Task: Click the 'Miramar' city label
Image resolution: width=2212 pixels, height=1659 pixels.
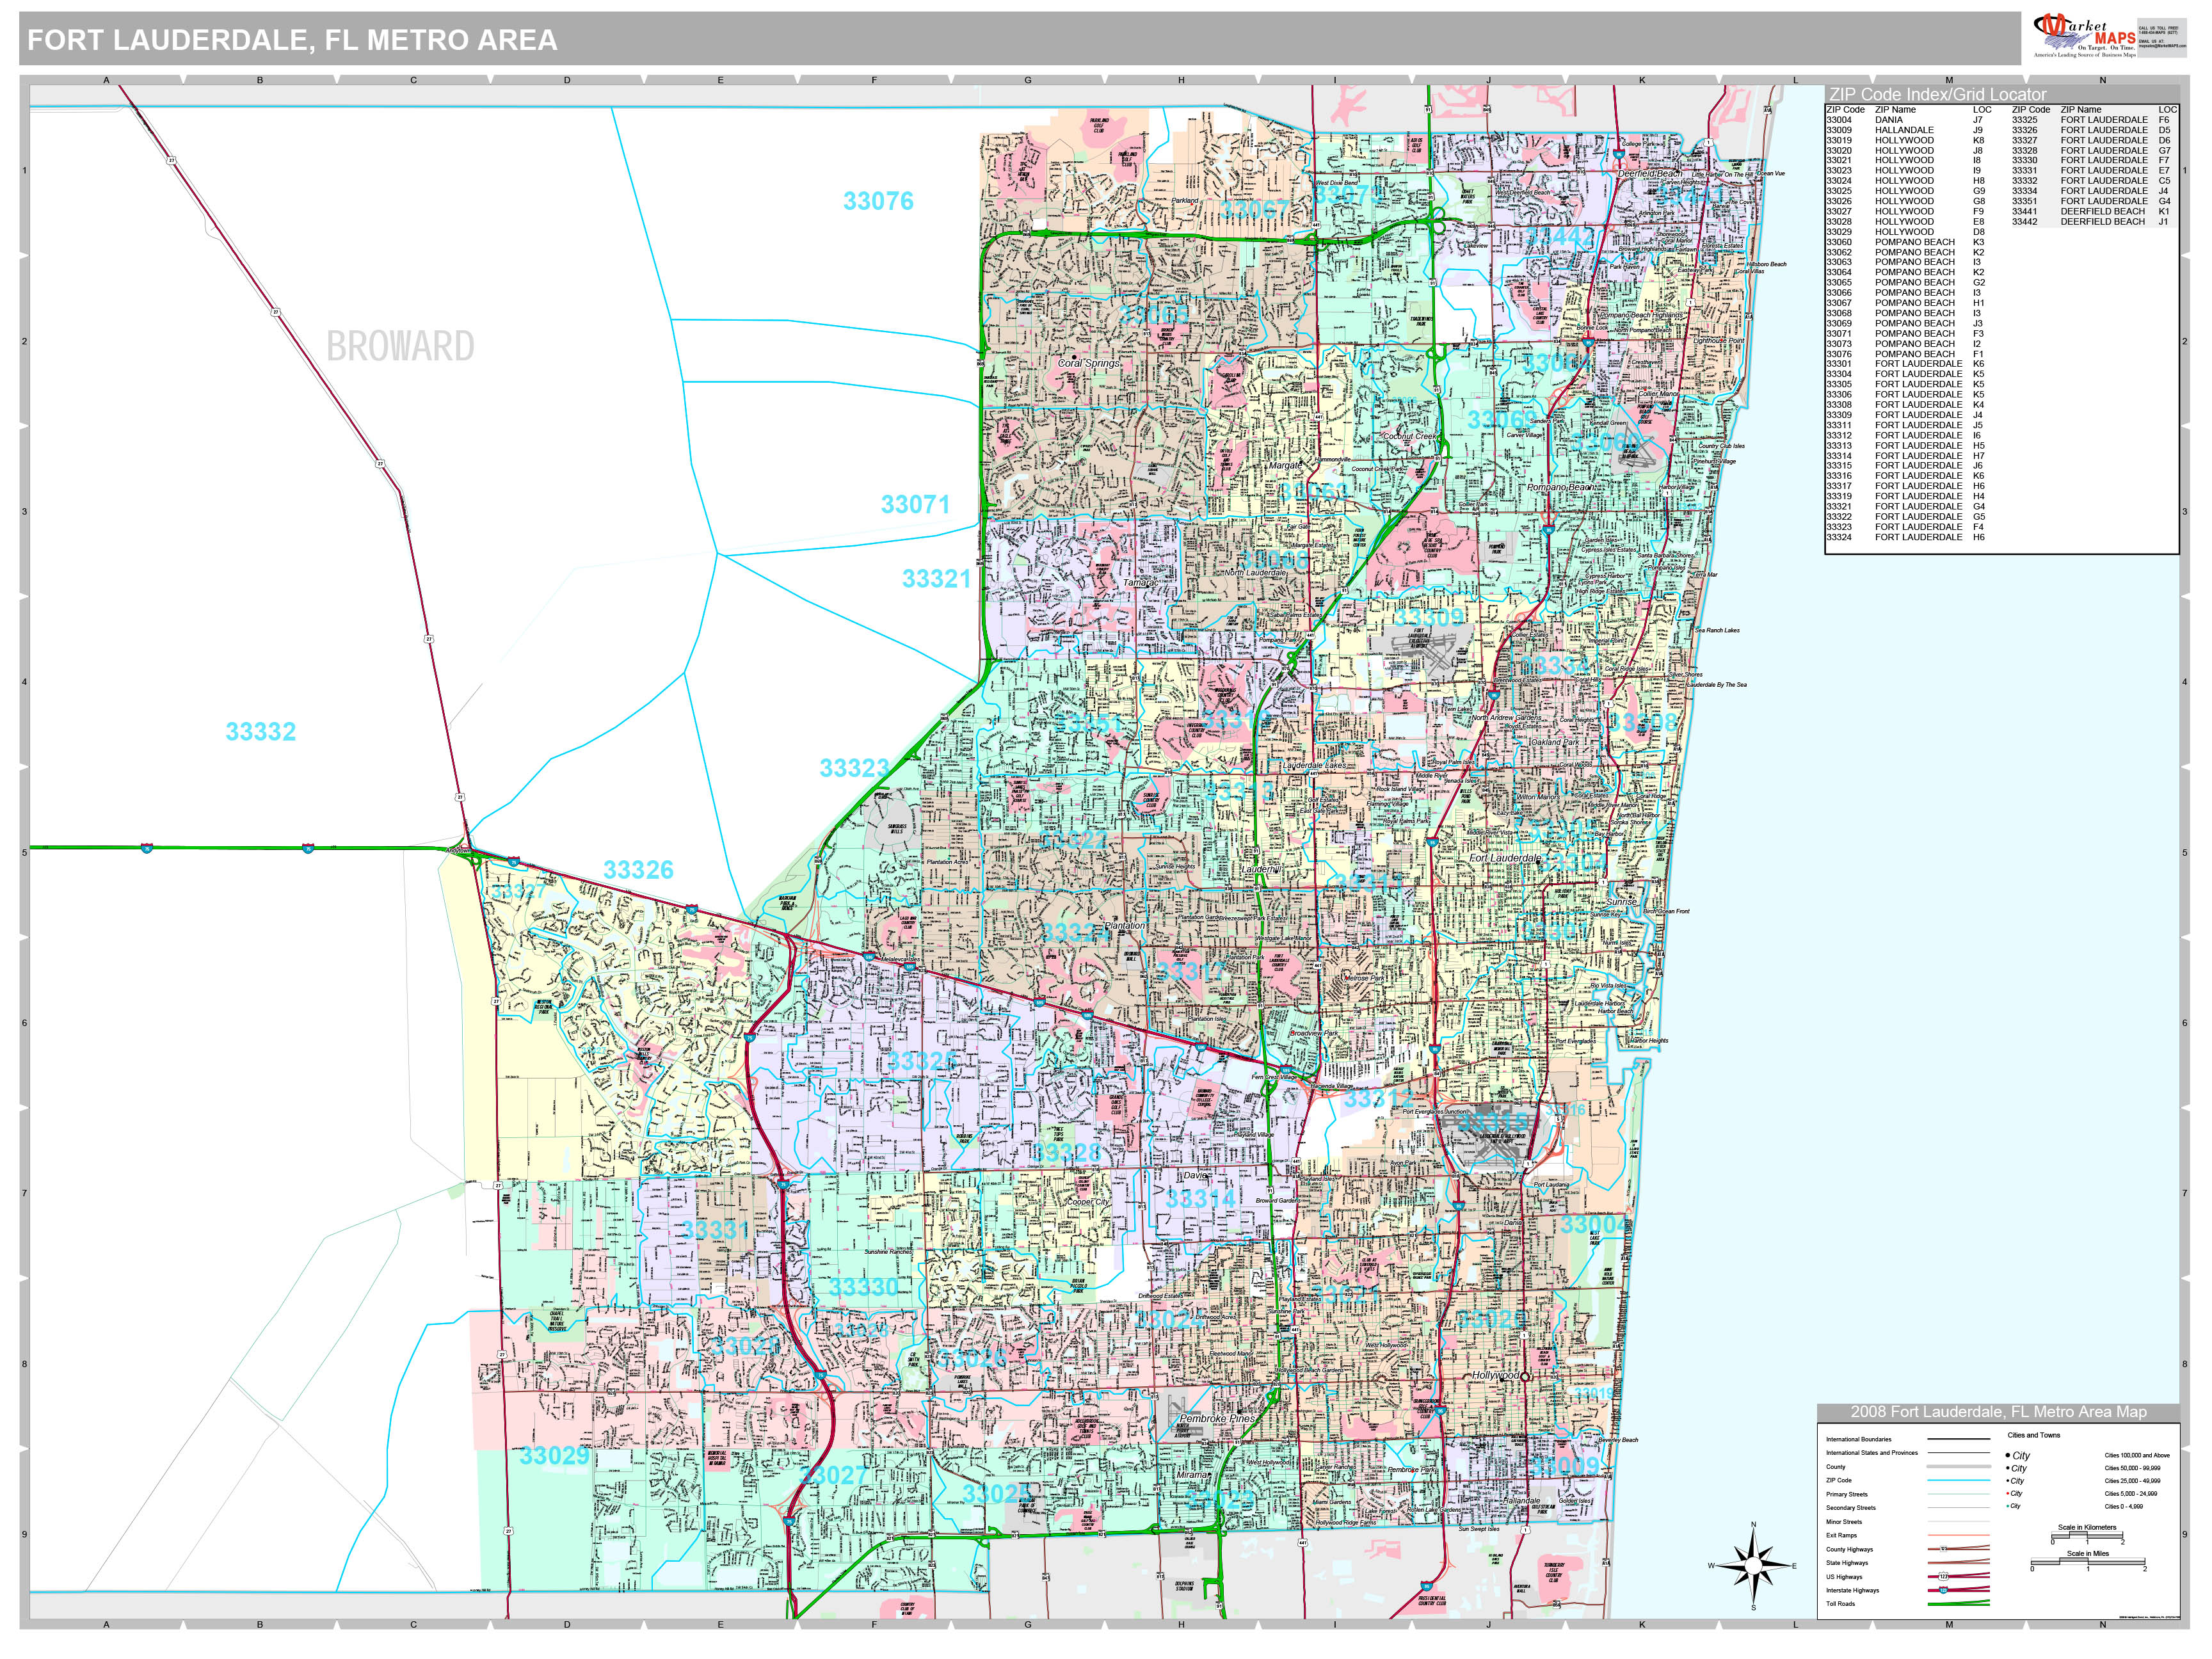Action: (1192, 1474)
